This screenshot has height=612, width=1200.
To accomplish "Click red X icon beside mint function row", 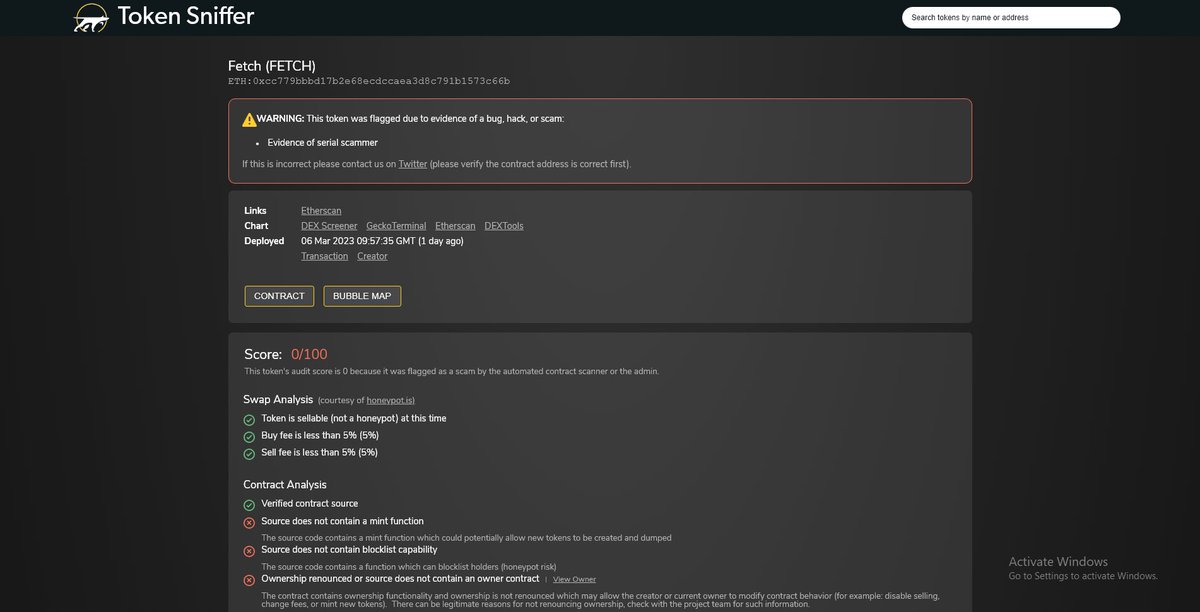I will pos(249,523).
